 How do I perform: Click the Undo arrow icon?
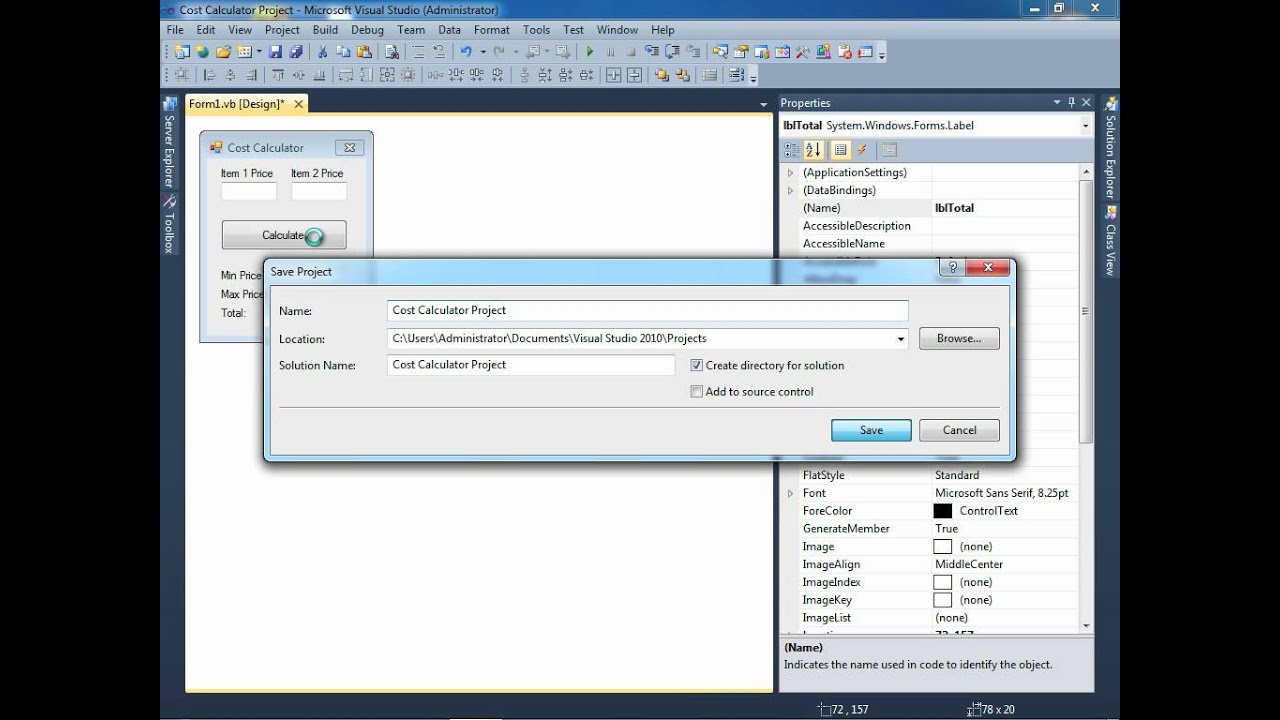[x=466, y=52]
